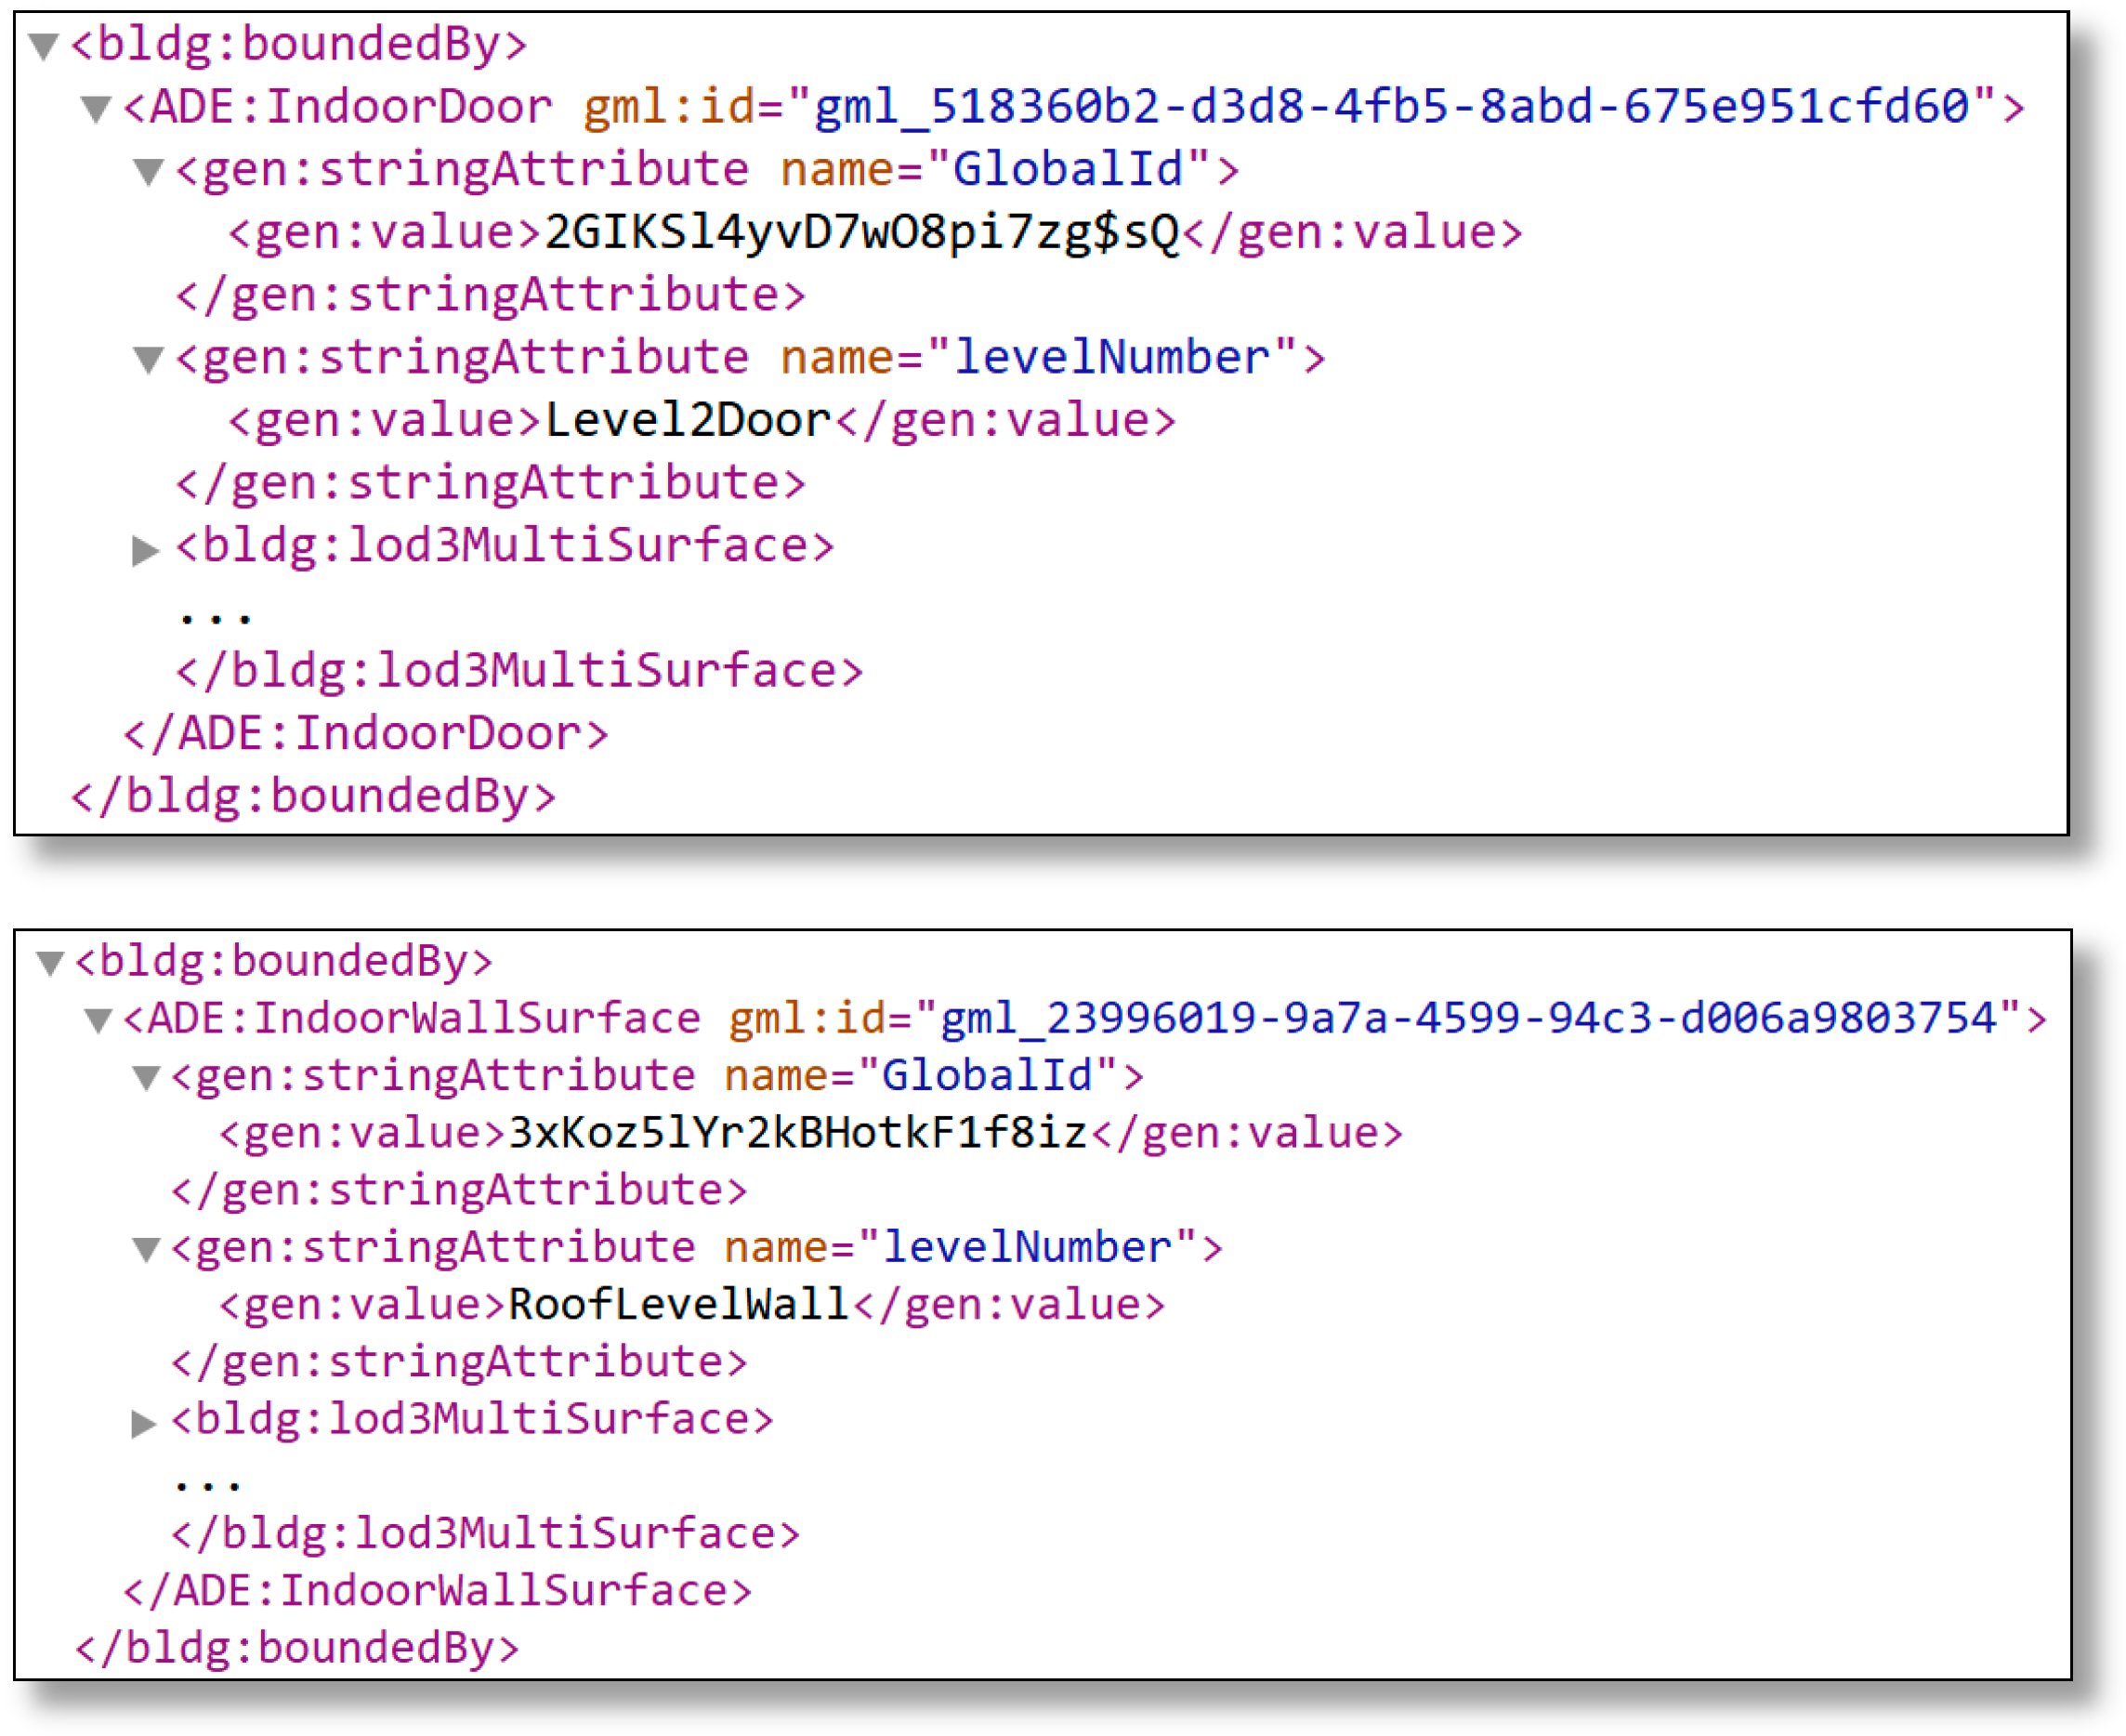Click the RoofLevelWall value text

point(678,1305)
